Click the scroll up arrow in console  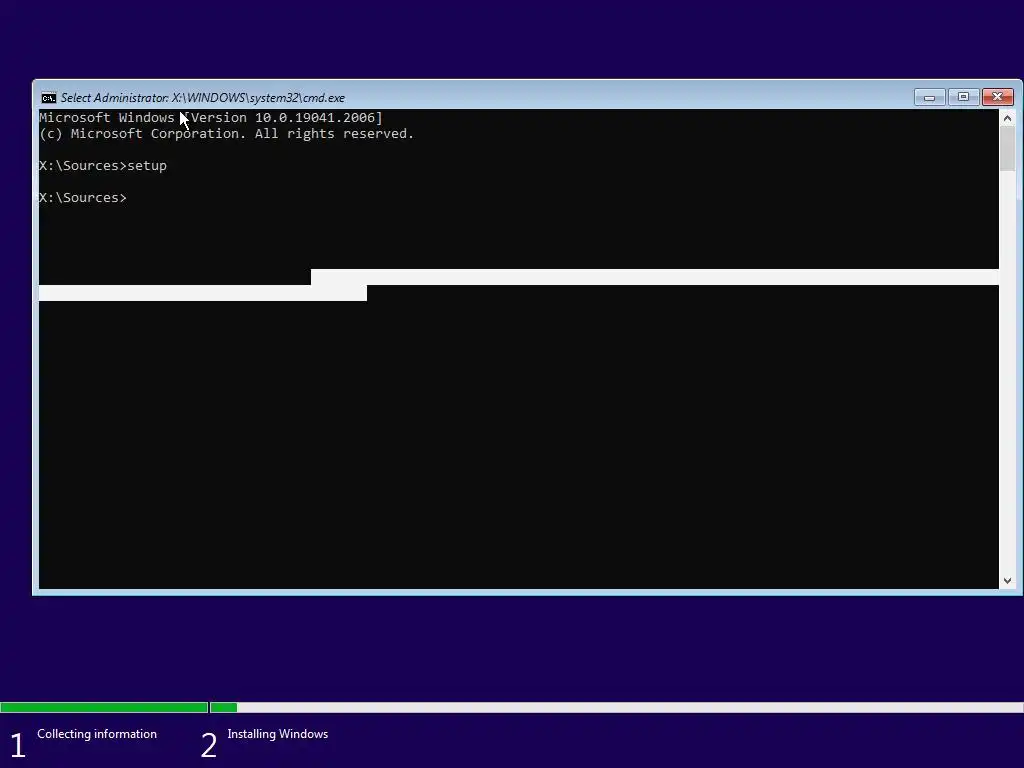tap(1007, 118)
